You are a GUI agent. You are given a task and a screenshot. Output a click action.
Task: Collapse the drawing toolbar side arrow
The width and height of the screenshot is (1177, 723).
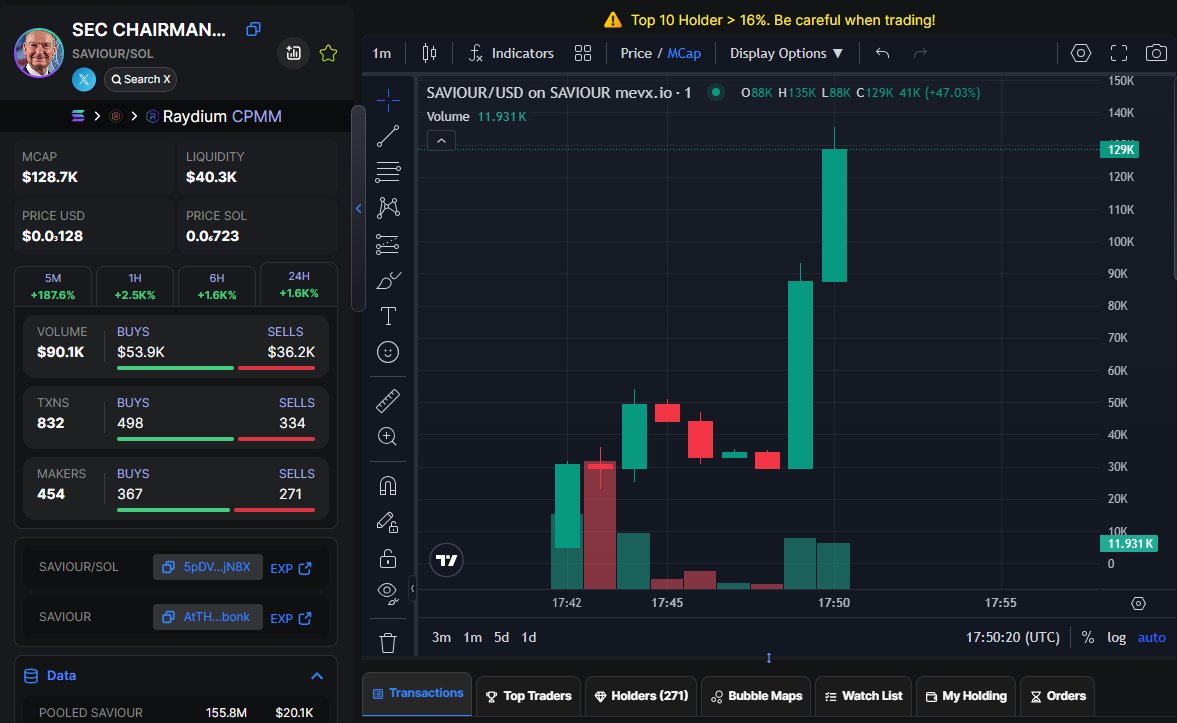[x=412, y=589]
